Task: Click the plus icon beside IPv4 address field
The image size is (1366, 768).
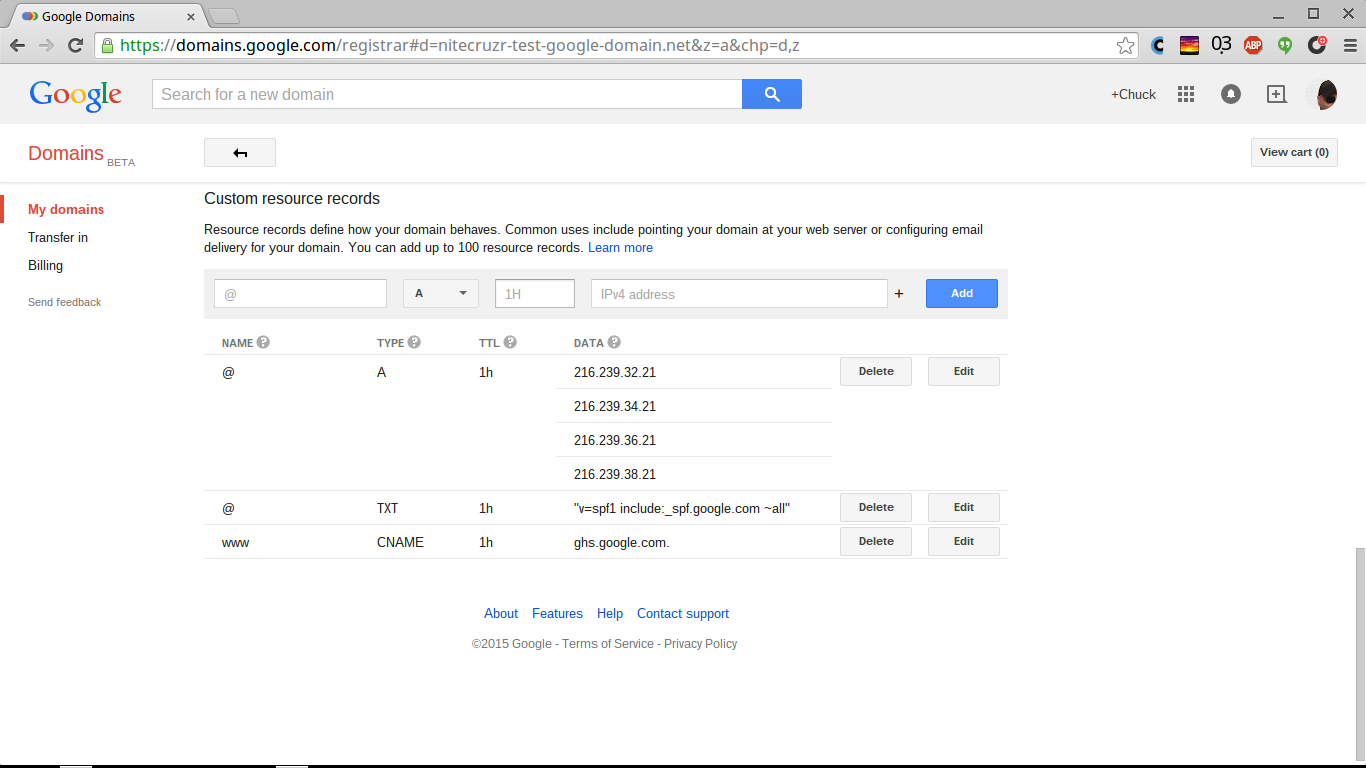Action: [899, 294]
